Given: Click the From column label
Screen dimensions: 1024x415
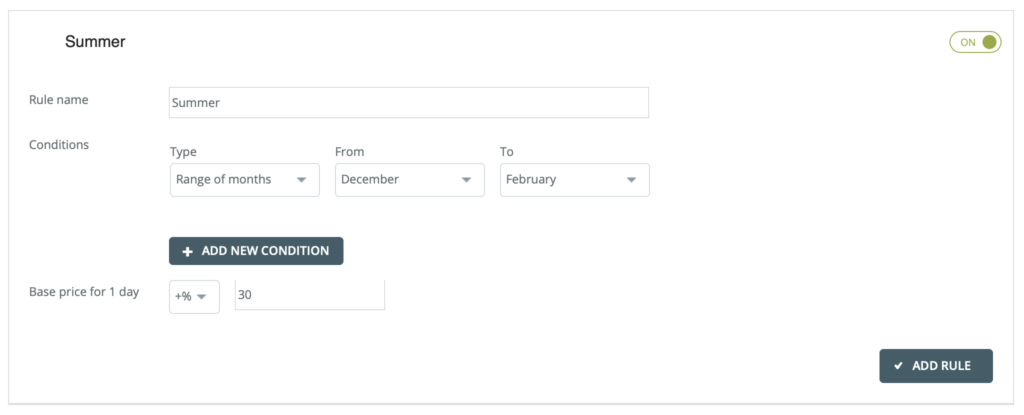Looking at the screenshot, I should click(x=349, y=152).
